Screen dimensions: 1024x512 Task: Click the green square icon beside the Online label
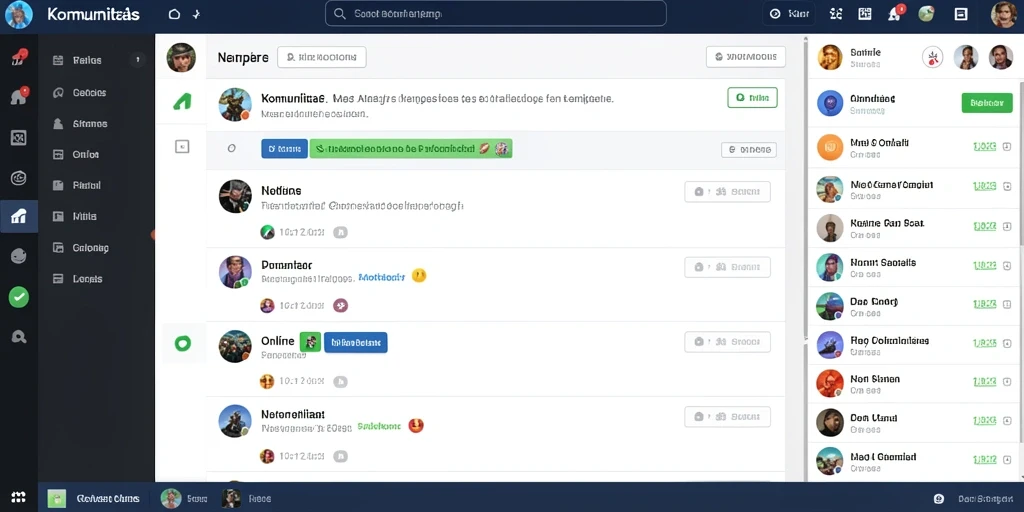click(x=310, y=342)
